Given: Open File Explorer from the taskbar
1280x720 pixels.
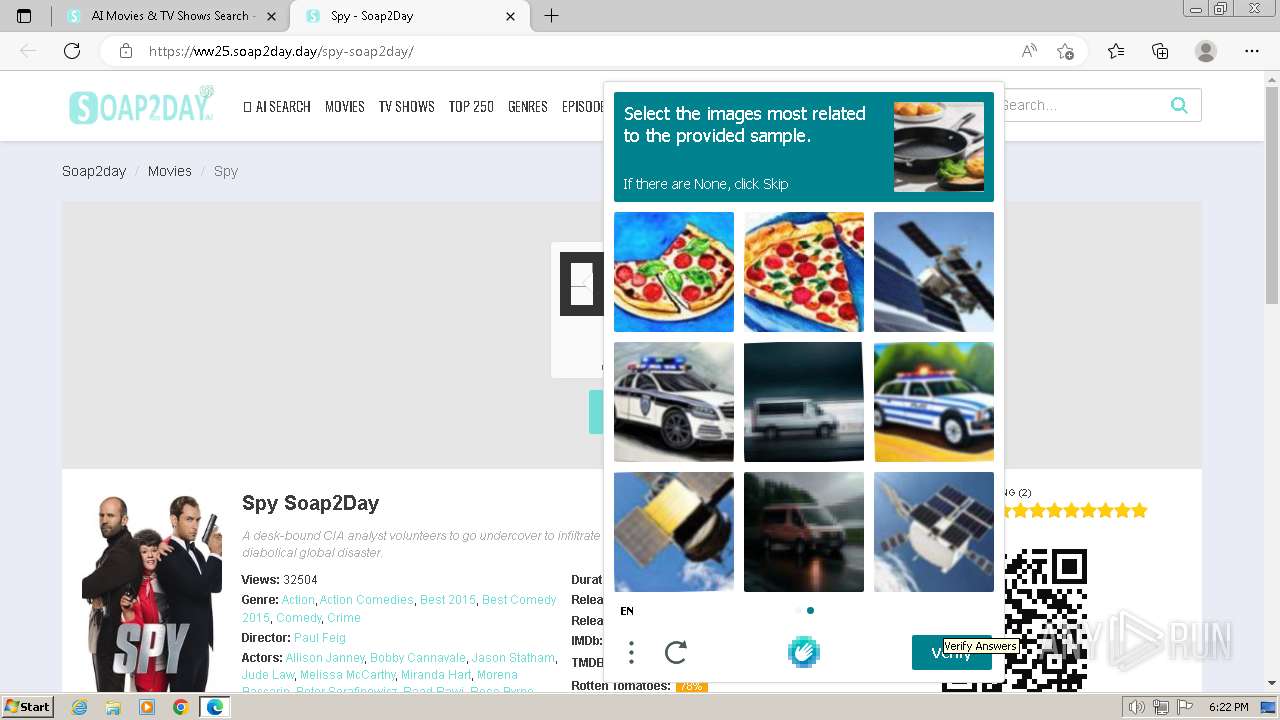Looking at the screenshot, I should [x=113, y=707].
